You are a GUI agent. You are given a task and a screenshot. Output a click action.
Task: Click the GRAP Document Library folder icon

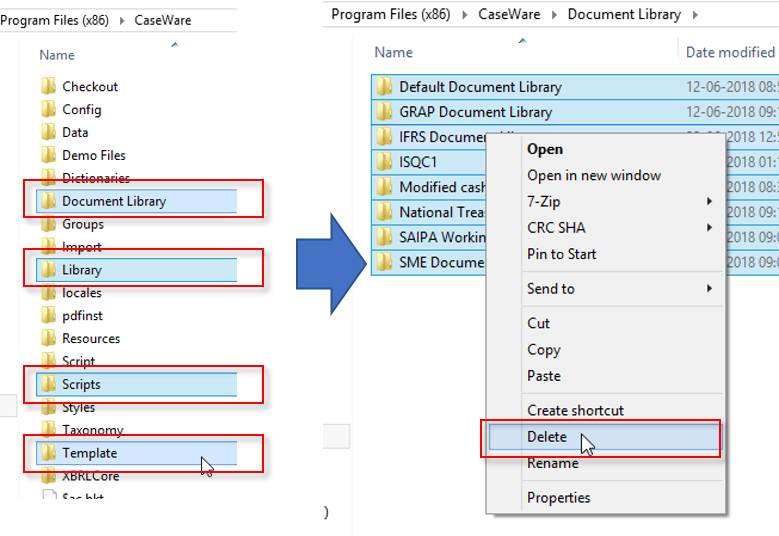point(384,112)
